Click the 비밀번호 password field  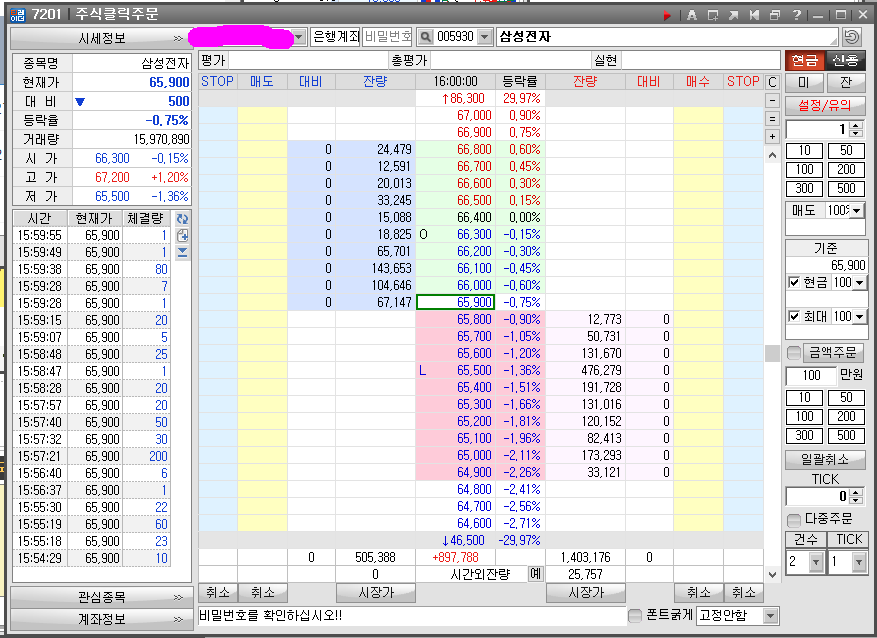[387, 37]
